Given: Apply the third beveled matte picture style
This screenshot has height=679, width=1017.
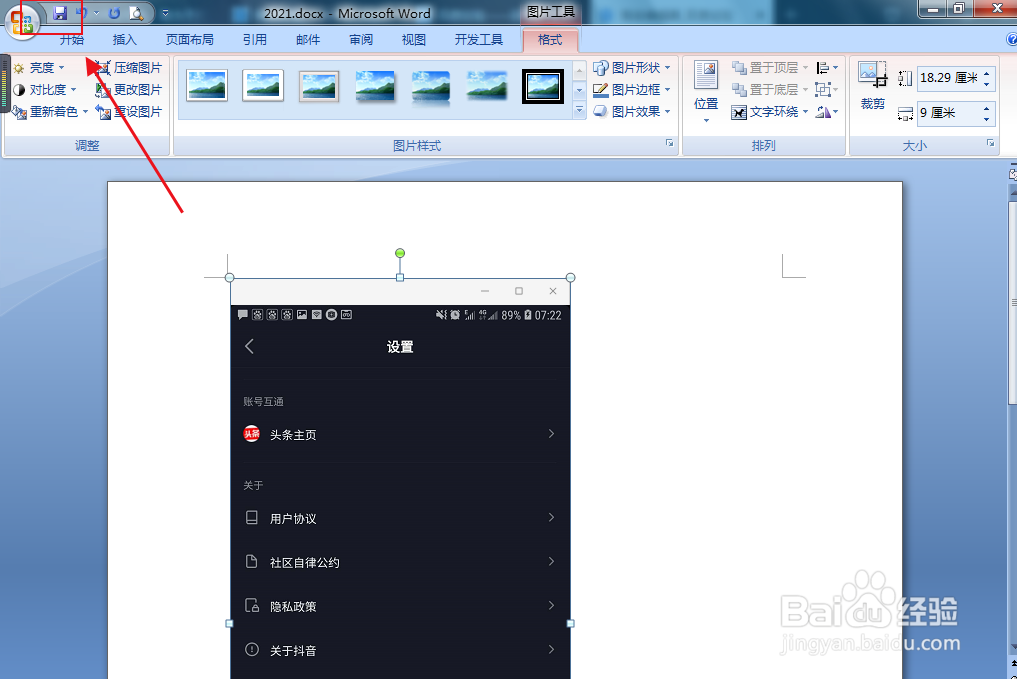Looking at the screenshot, I should (x=319, y=86).
